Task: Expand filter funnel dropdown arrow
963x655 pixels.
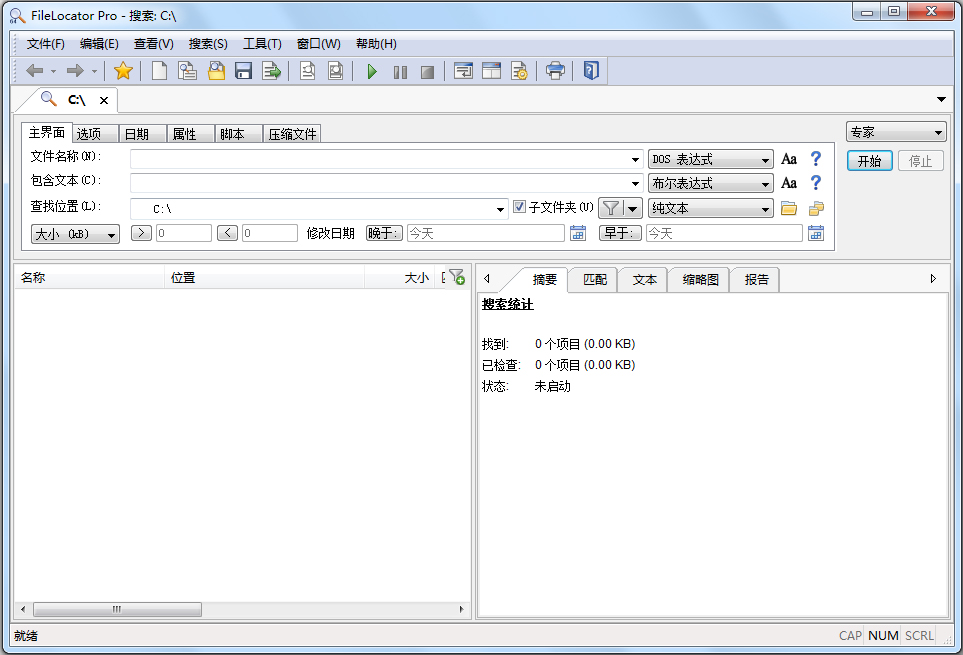Action: [633, 209]
